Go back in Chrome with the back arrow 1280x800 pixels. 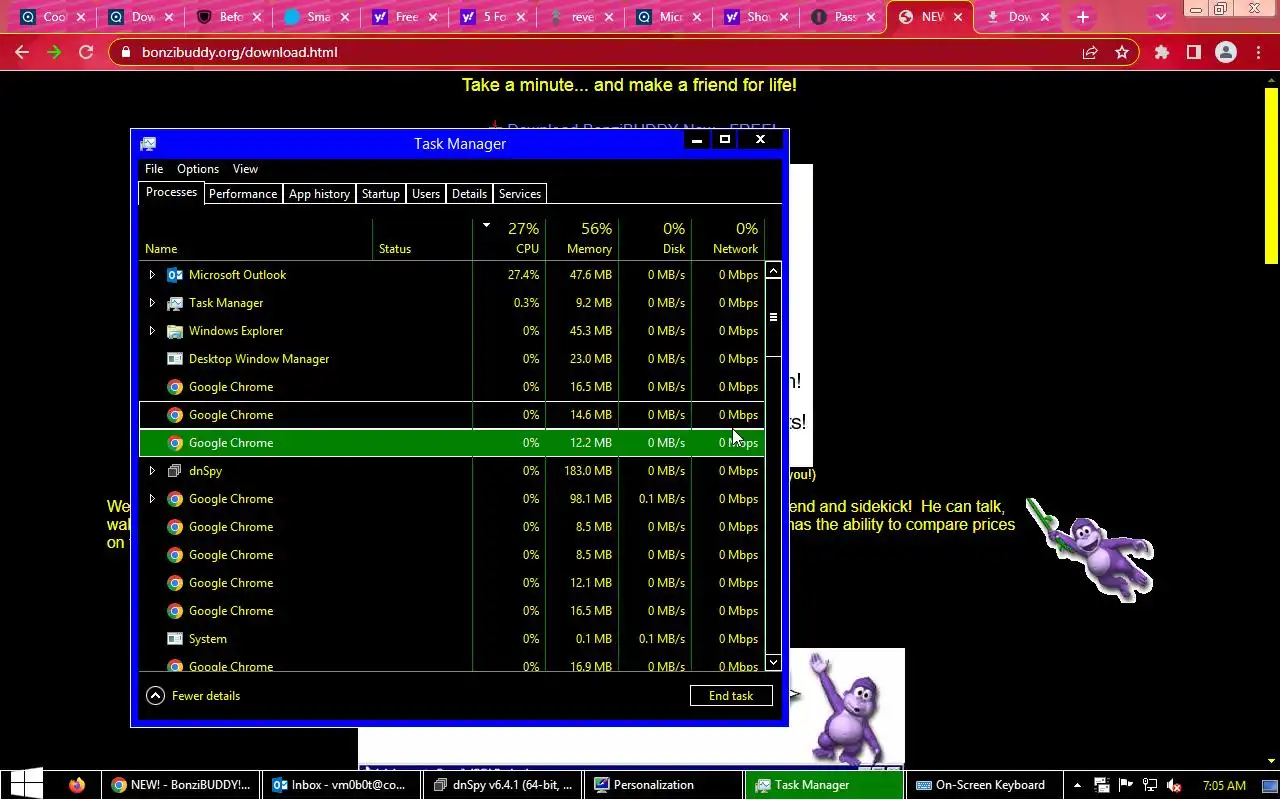pyautogui.click(x=22, y=52)
